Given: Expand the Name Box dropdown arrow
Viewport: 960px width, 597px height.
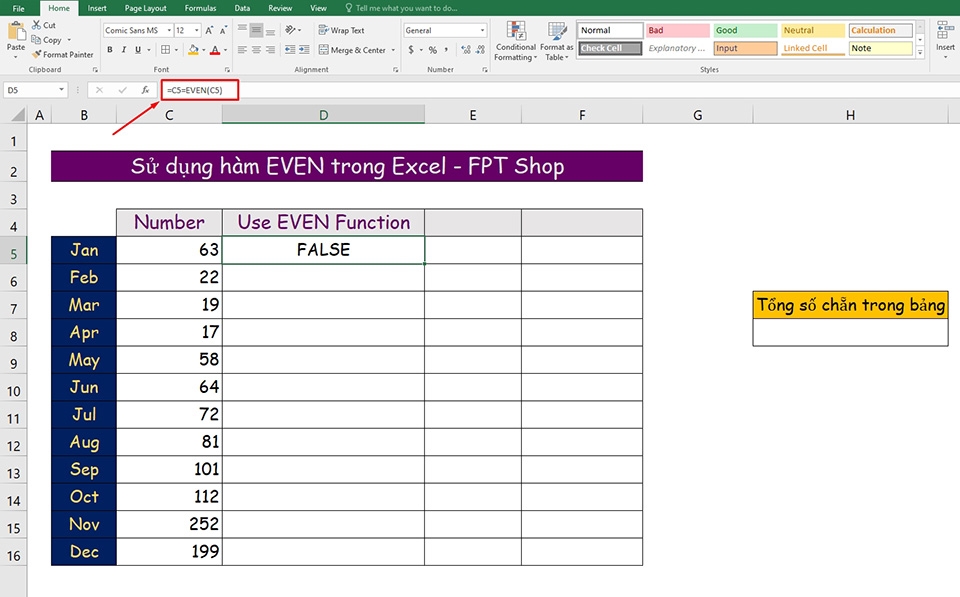Looking at the screenshot, I should point(61,90).
